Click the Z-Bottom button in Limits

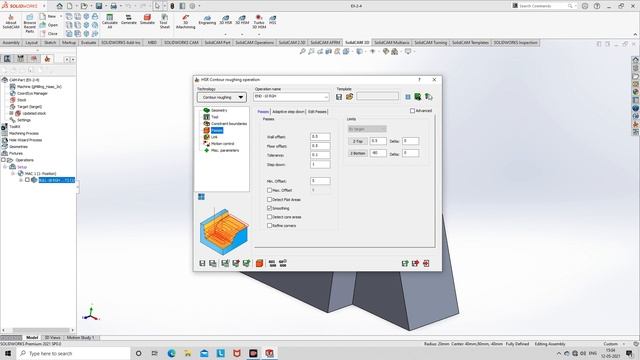point(358,153)
